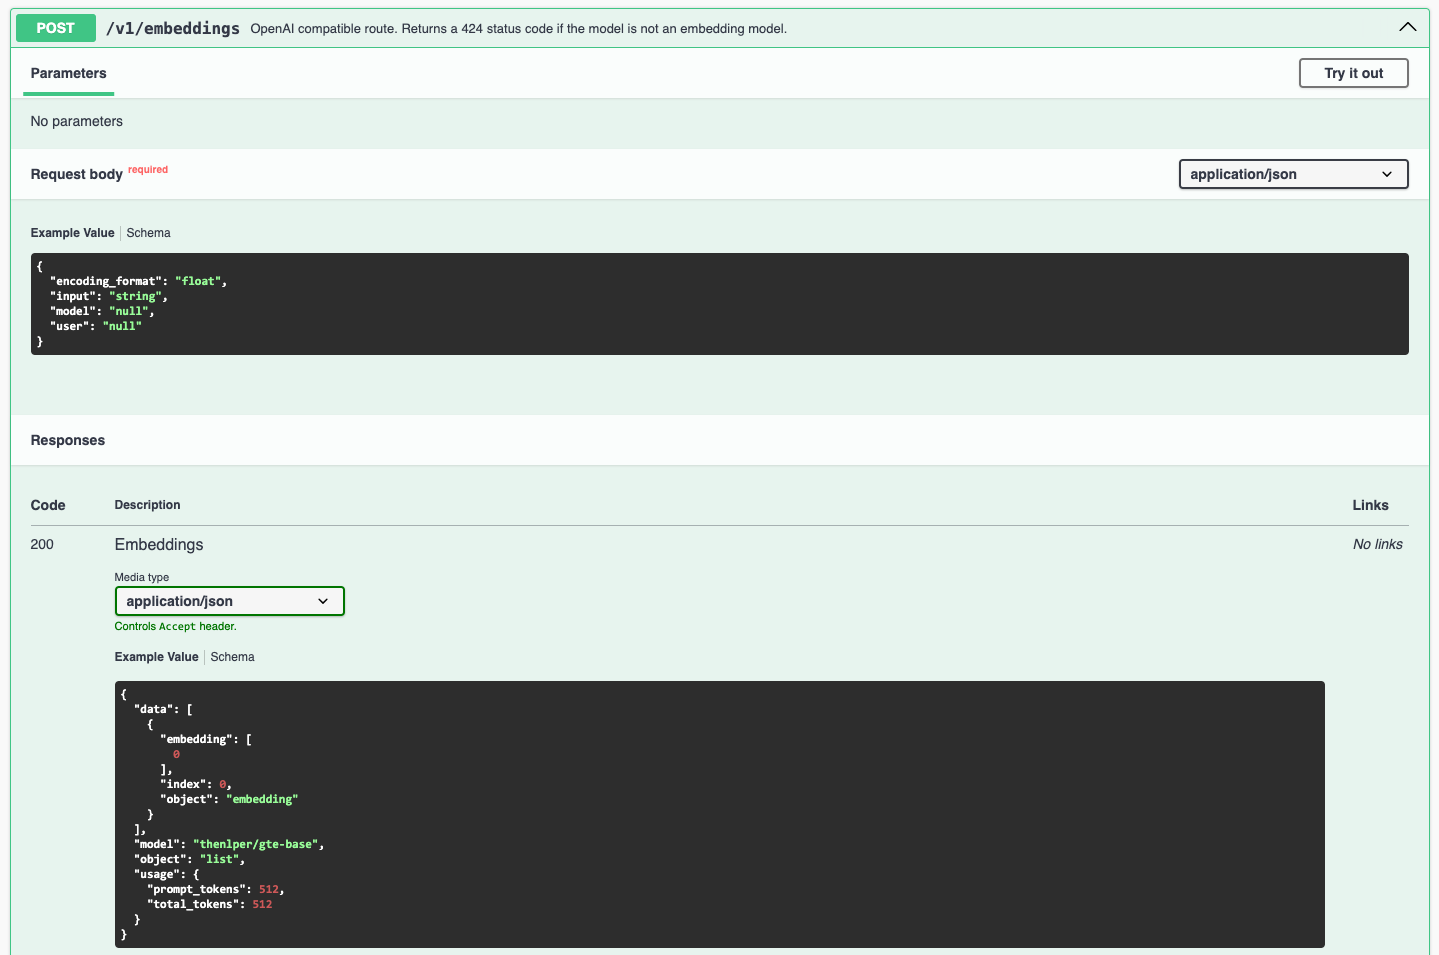Click inside the response example JSON block

(x=719, y=814)
